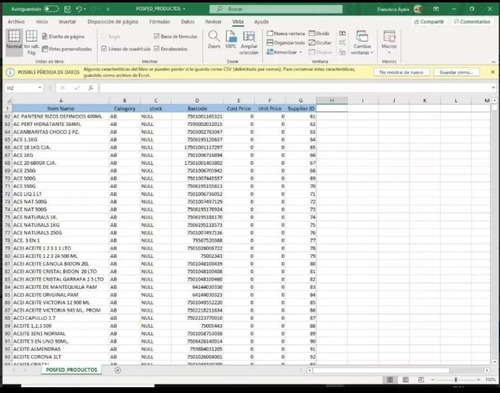The image size is (500, 393).
Task: Open a Nueva ventana
Action: 286,33
